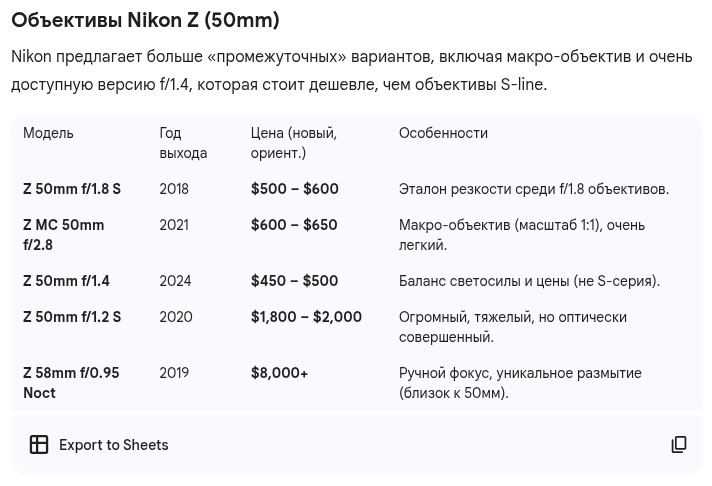Viewport: 712px width, 486px height.
Task: Click the Z 50mm f/1.2 S model cell
Action: click(x=72, y=317)
